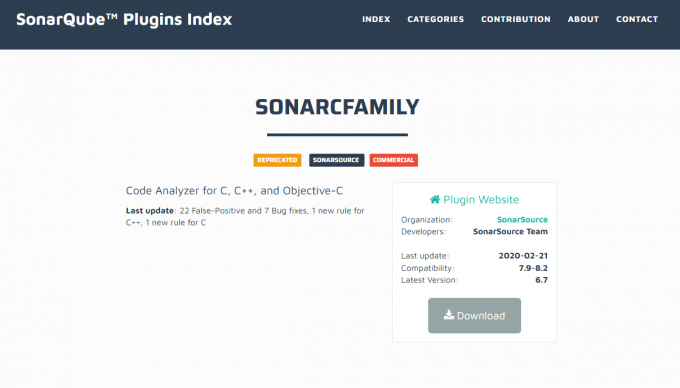Click the orange DEPRECATED badge

[x=277, y=160]
